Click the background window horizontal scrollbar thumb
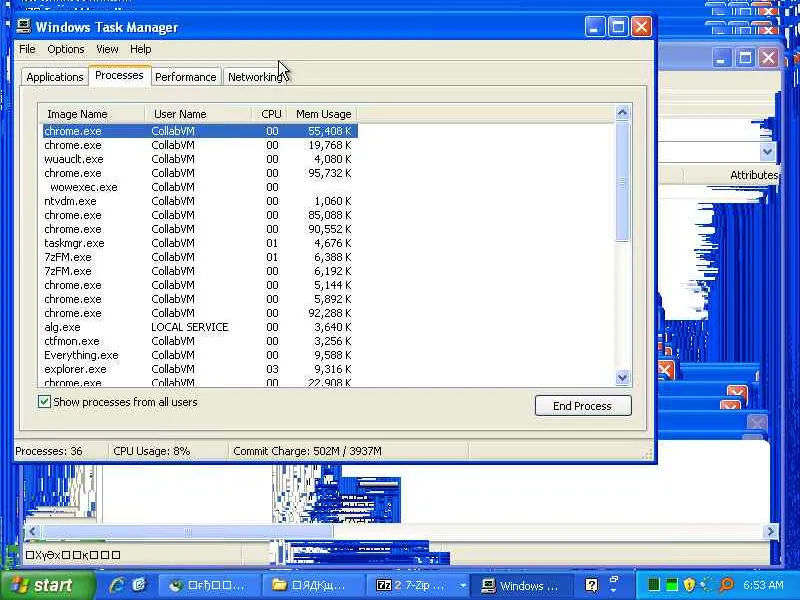This screenshot has width=800, height=600. (x=187, y=531)
